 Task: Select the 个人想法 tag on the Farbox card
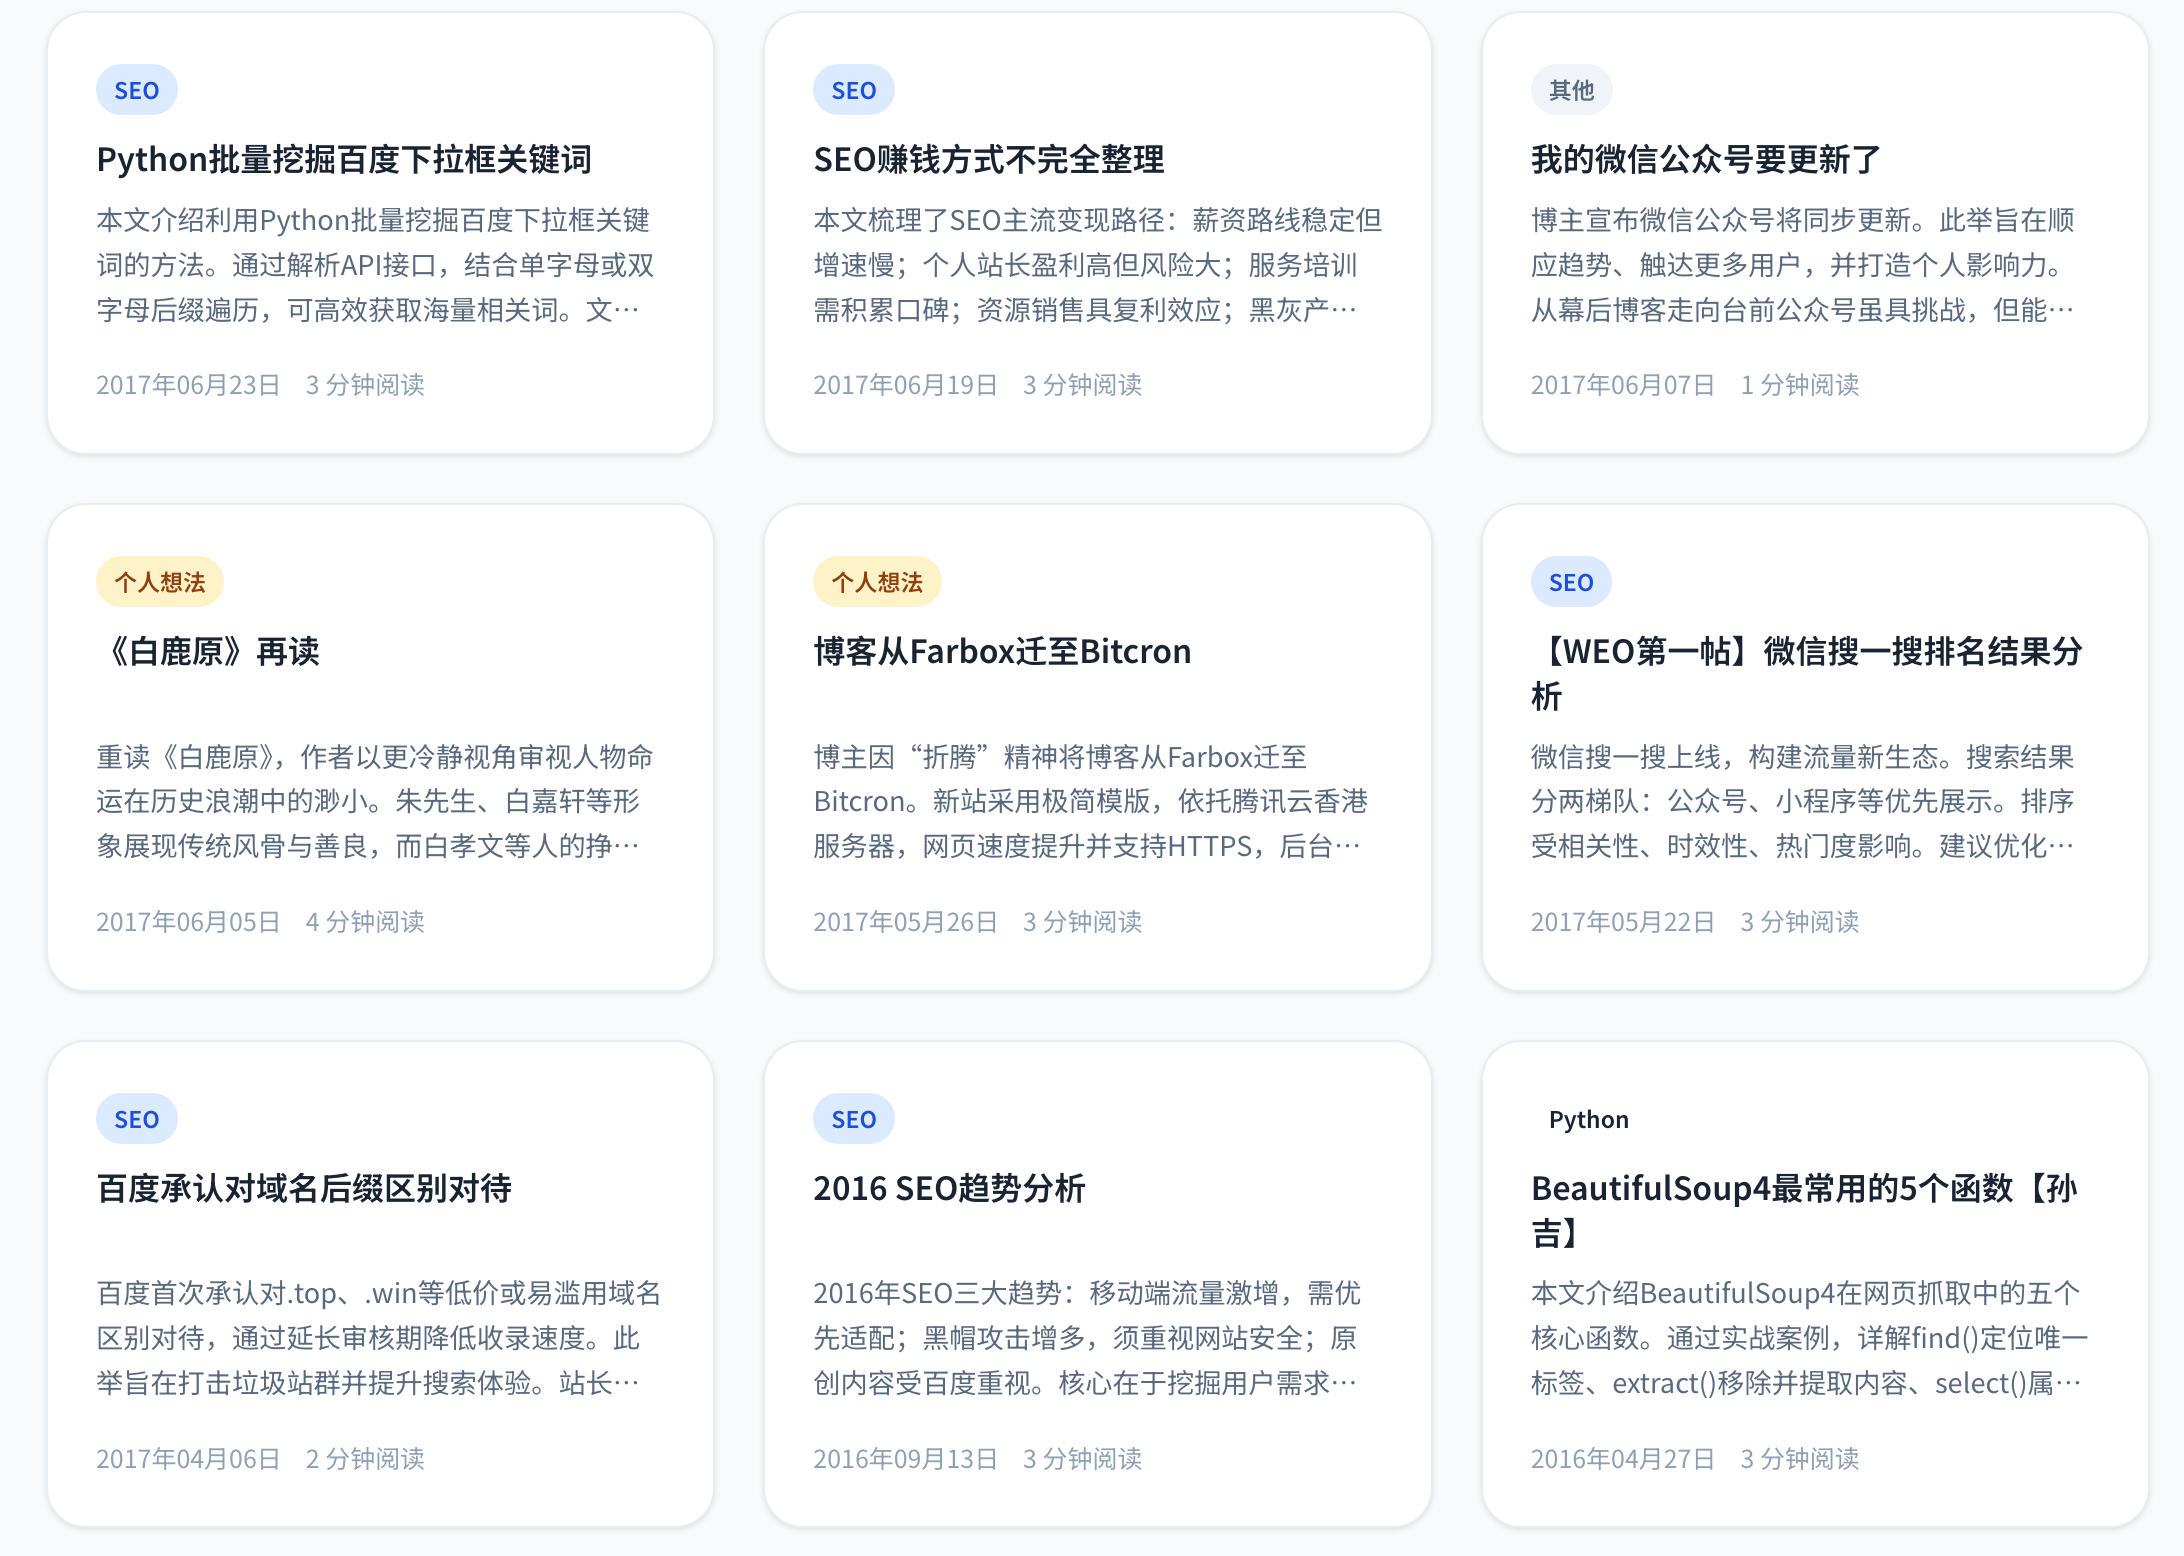876,580
